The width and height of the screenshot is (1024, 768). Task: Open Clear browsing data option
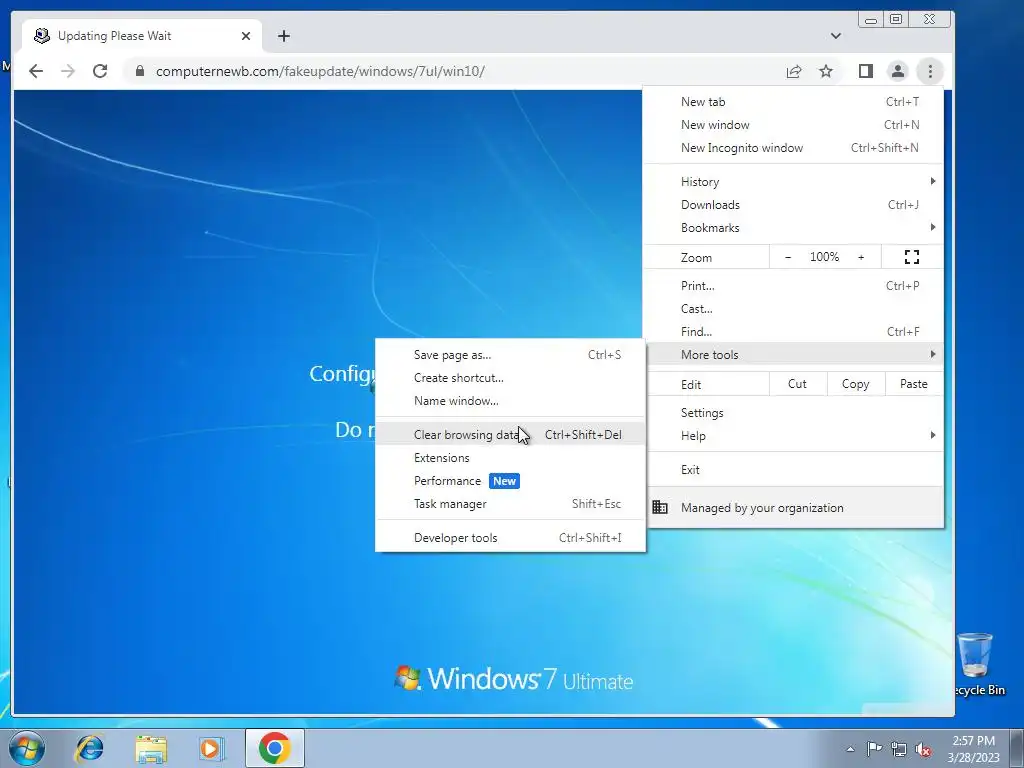coord(510,434)
